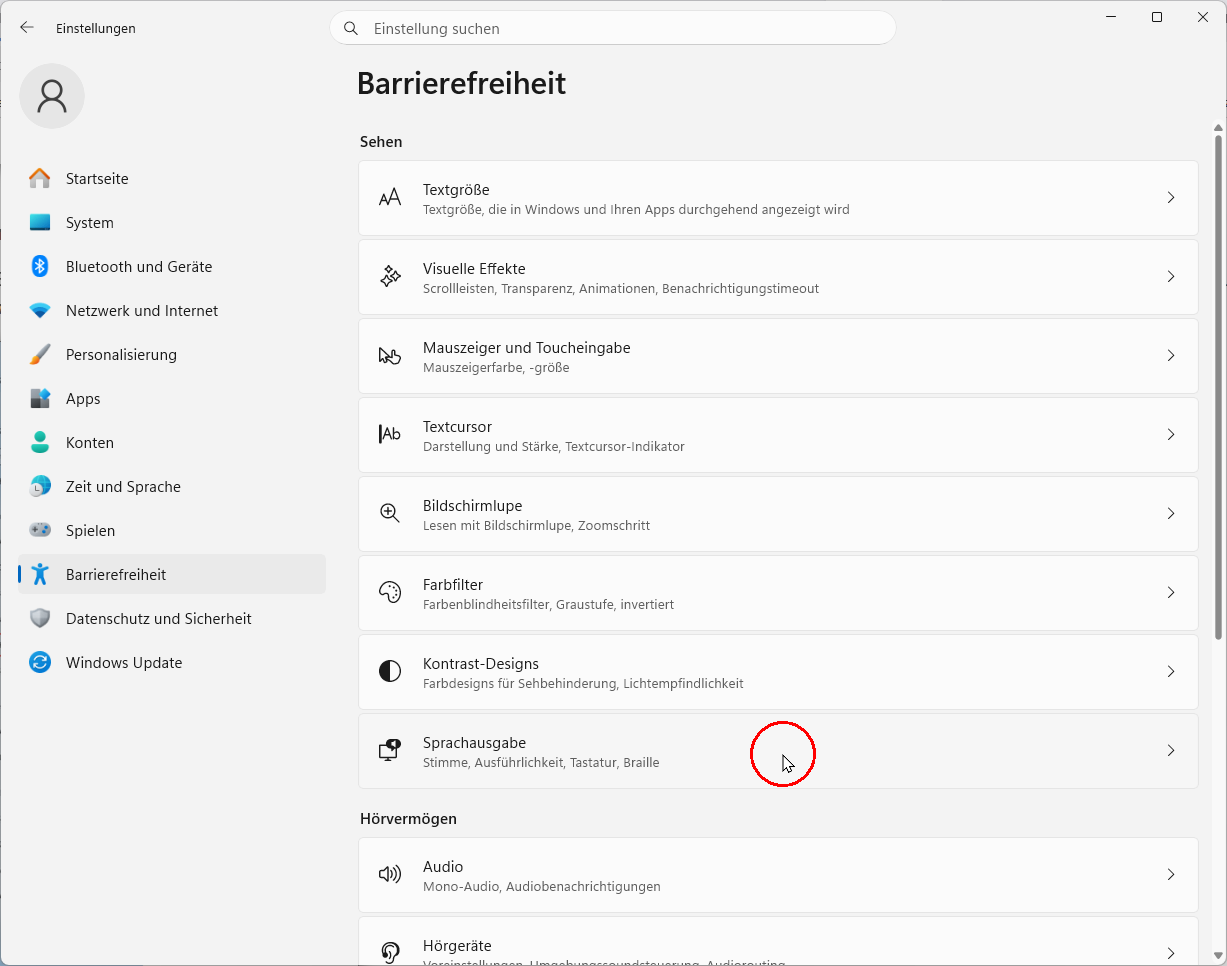Click 'Einstellungen' window title text
This screenshot has width=1227, height=966.
coord(96,29)
